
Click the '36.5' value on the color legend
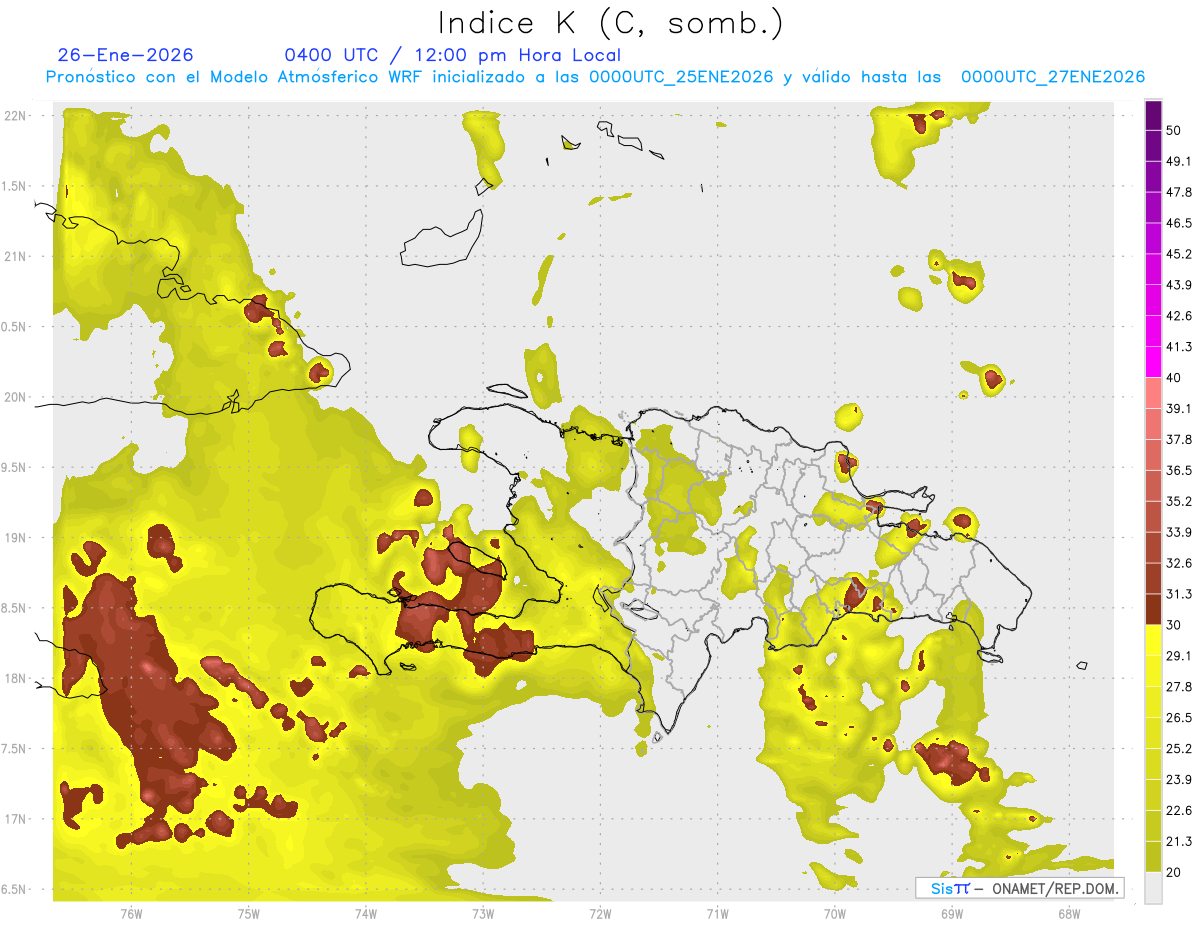click(1179, 470)
